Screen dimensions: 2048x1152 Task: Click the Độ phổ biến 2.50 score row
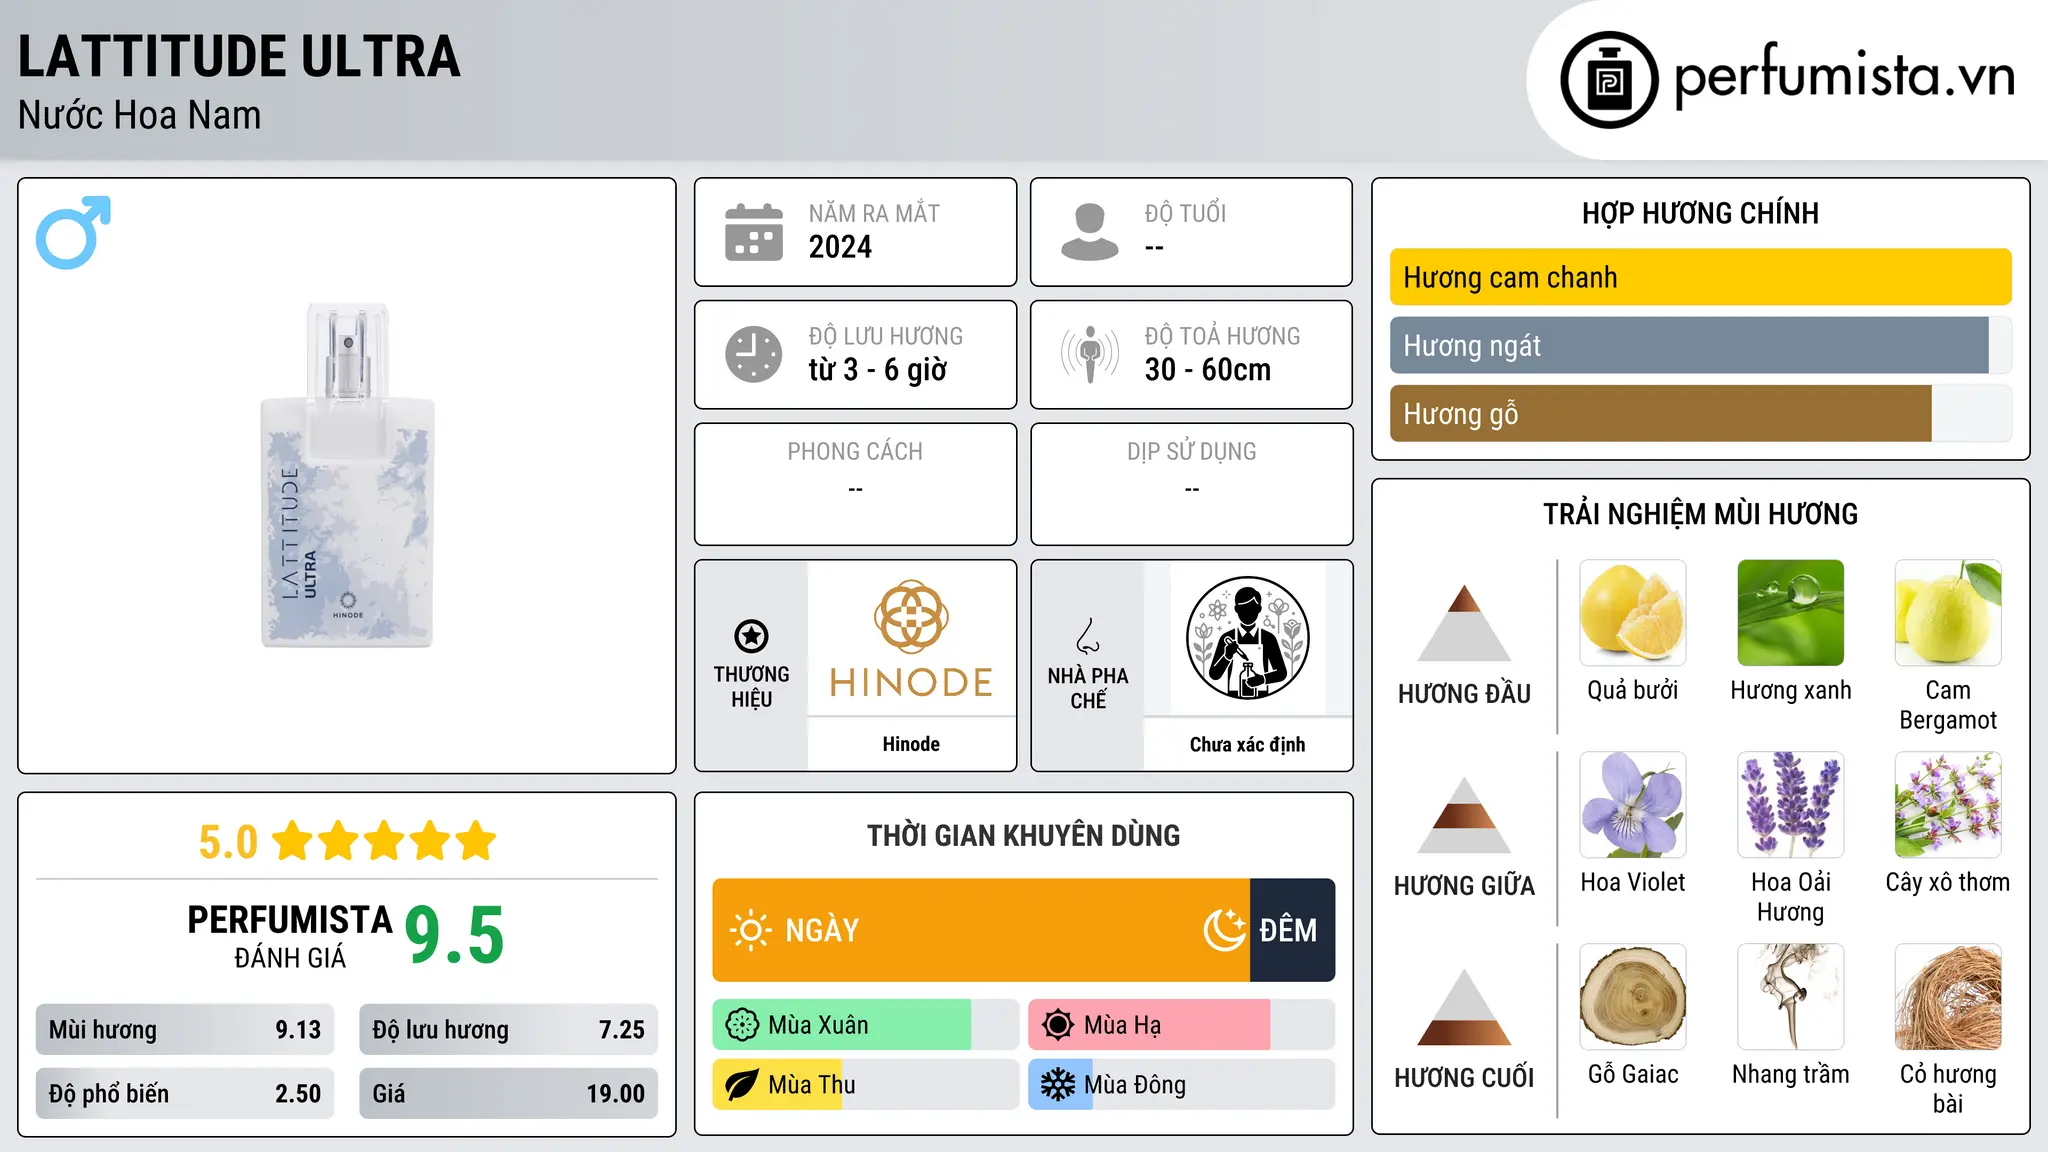(185, 1093)
